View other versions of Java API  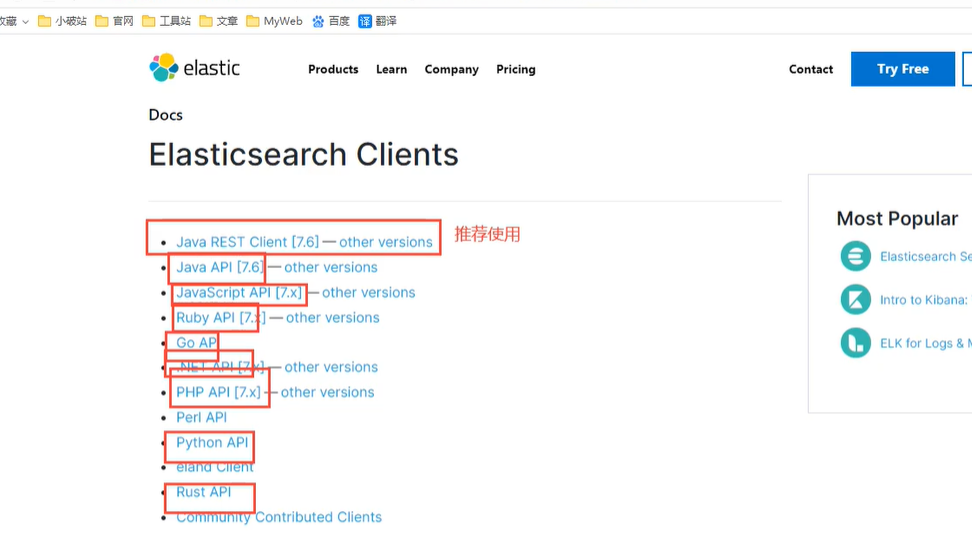(330, 267)
